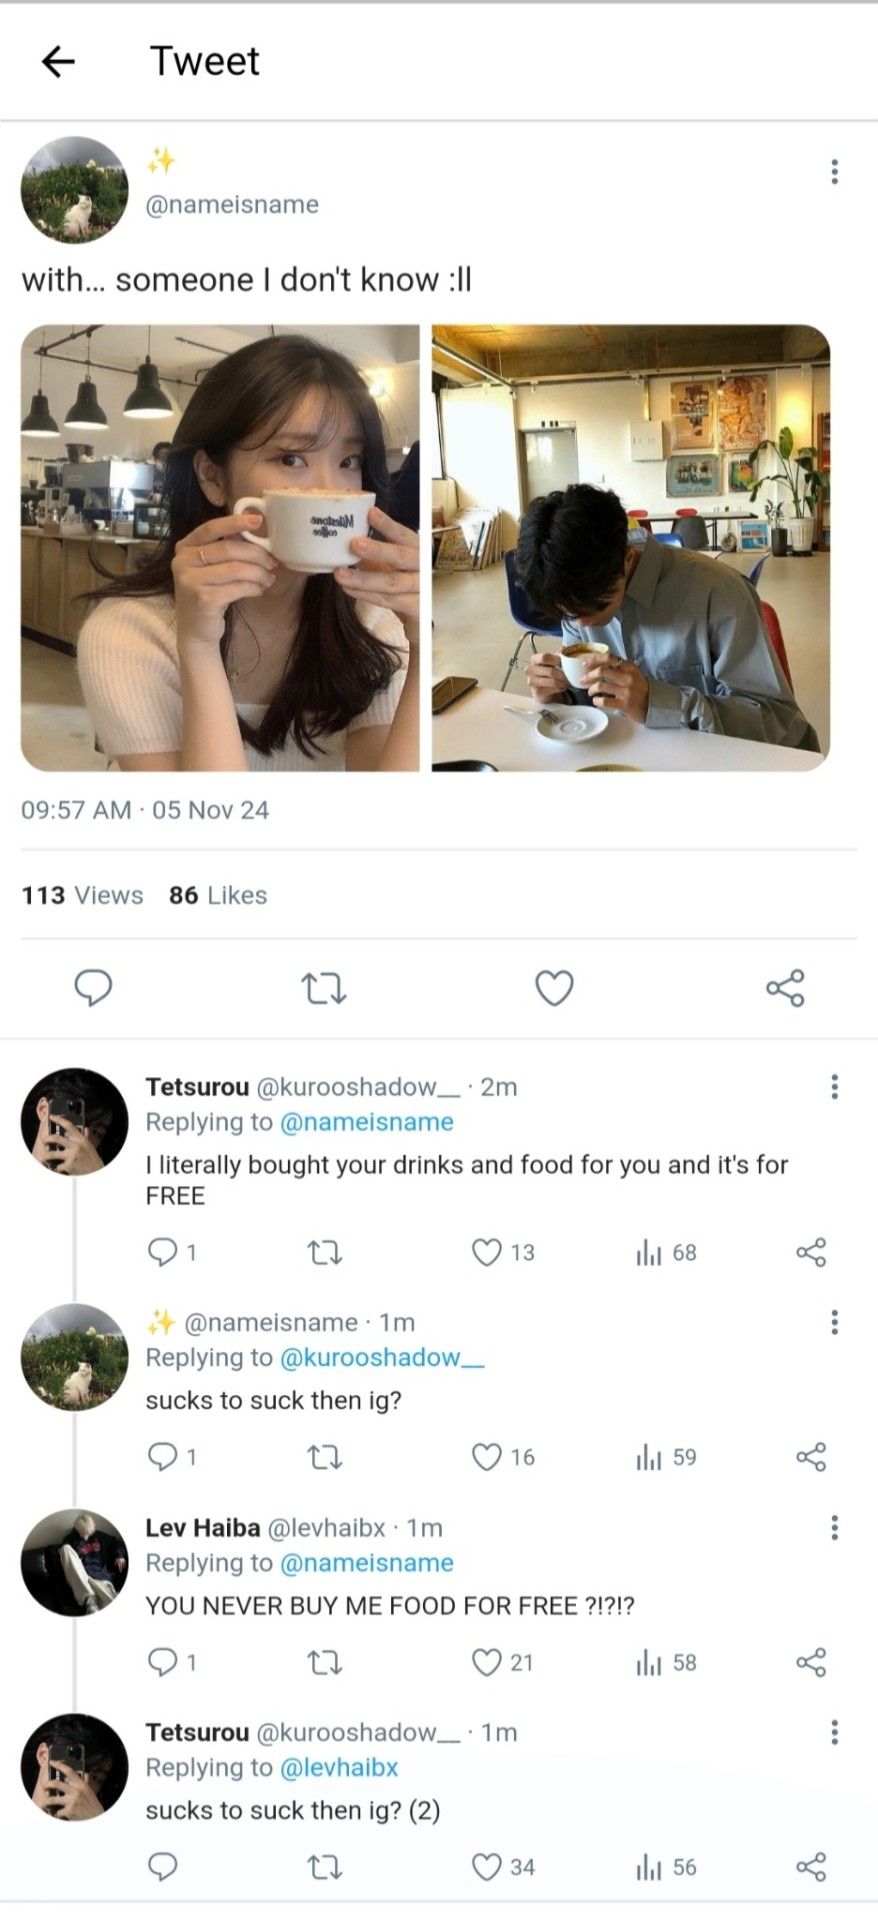Open @nameisname author profile picture
Screen dimensions: 878x1920
[x=75, y=190]
